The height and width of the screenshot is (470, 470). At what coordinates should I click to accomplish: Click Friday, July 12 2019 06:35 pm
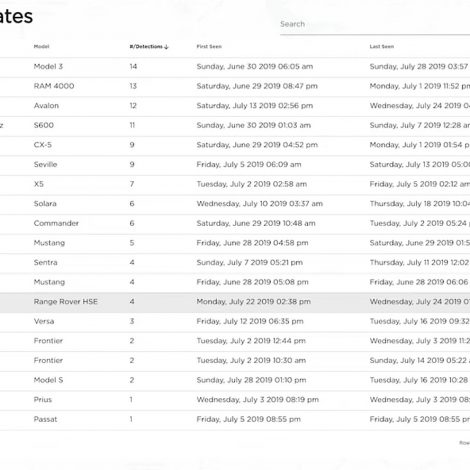click(x=250, y=321)
